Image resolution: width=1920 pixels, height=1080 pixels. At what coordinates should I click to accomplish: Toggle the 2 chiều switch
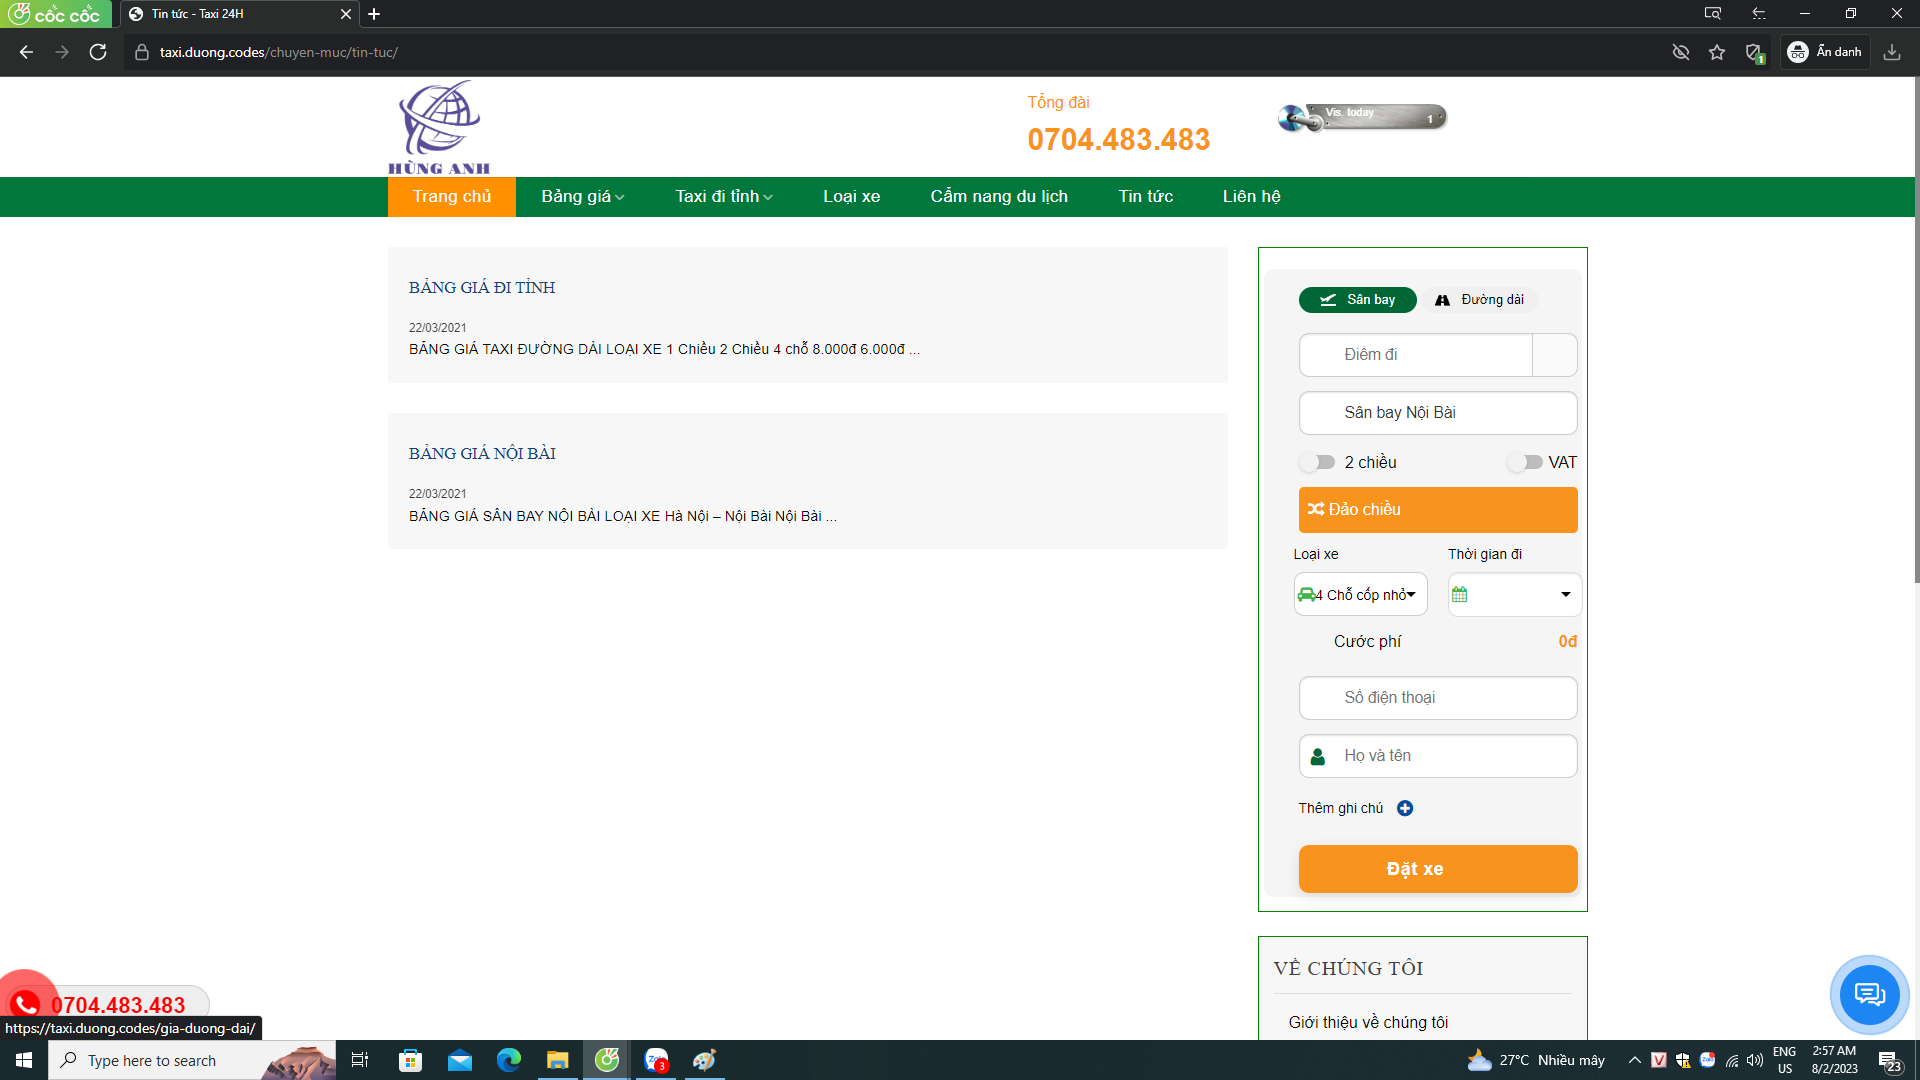point(1317,462)
